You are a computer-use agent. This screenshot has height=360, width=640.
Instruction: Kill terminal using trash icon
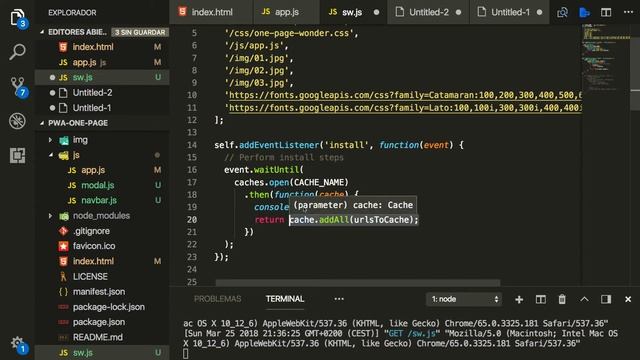[562, 300]
